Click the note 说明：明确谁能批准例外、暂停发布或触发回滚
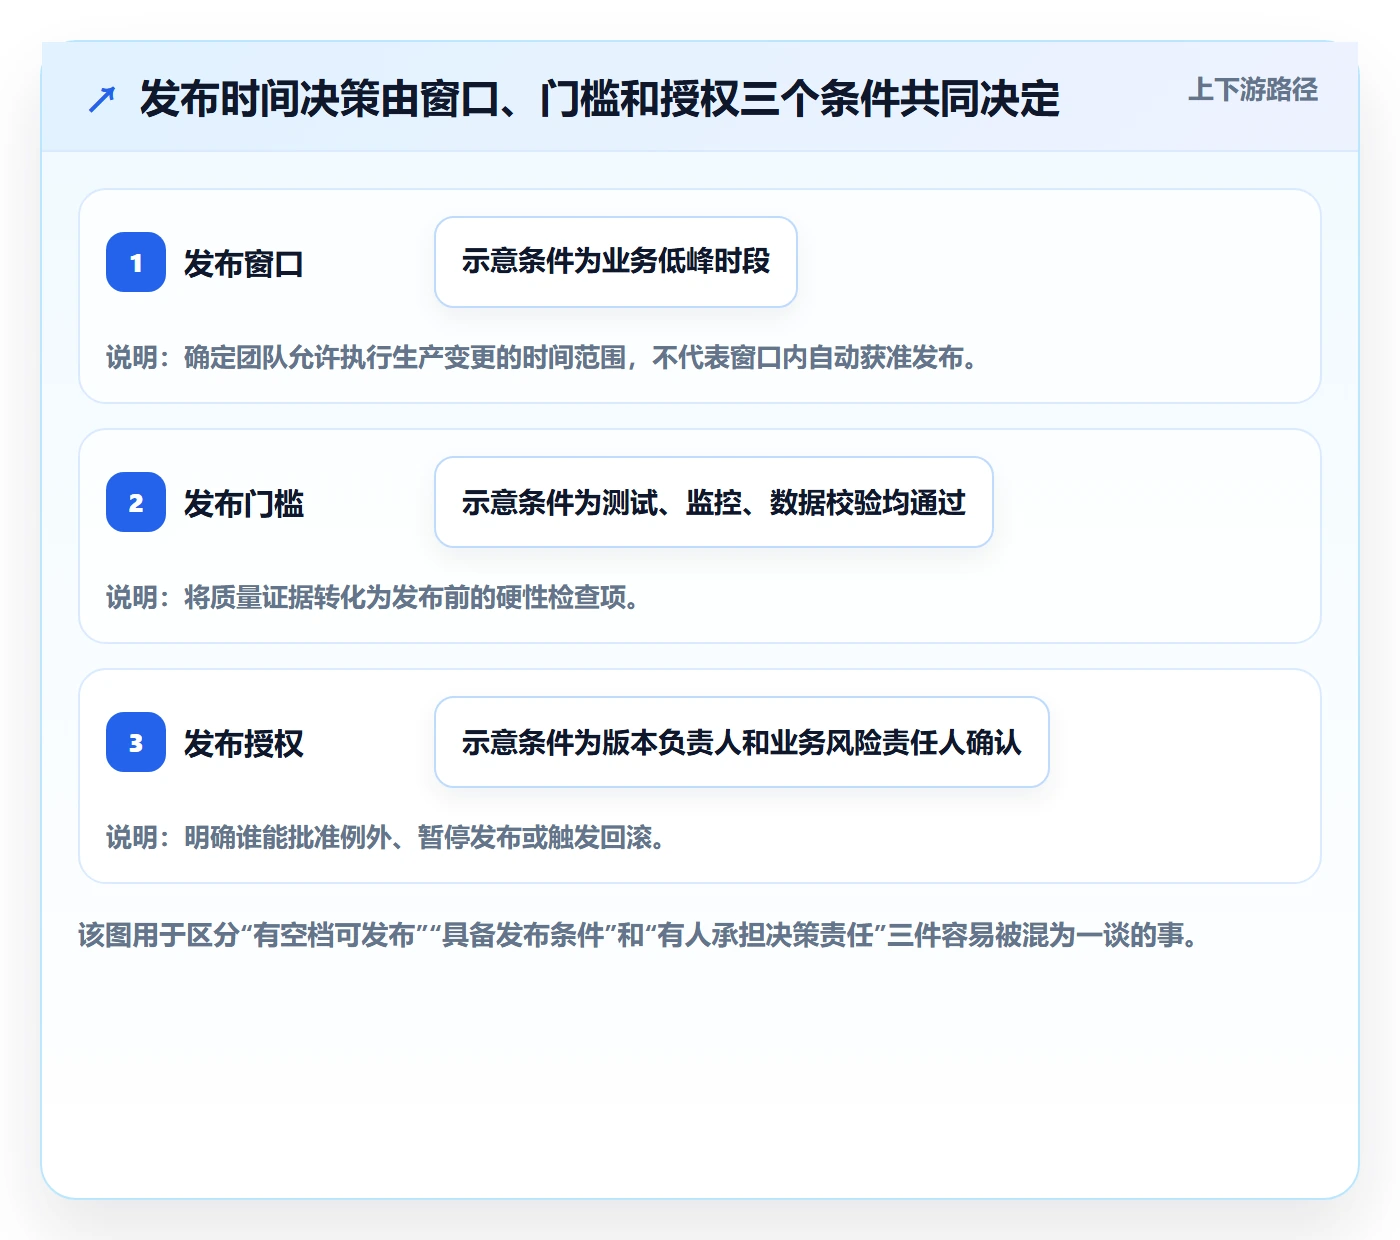 pos(386,838)
